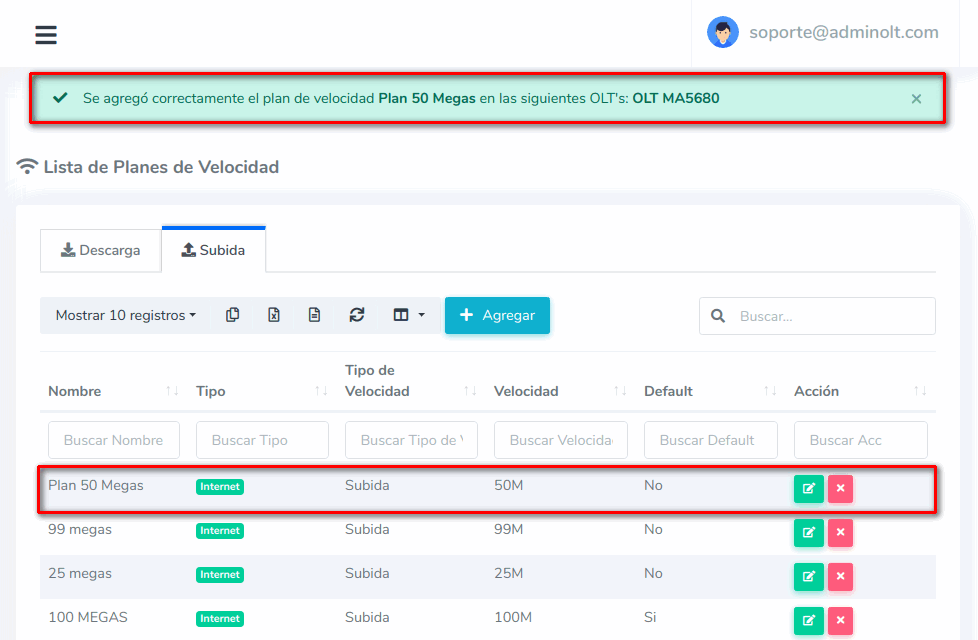Click the CSV export document icon

point(314,315)
